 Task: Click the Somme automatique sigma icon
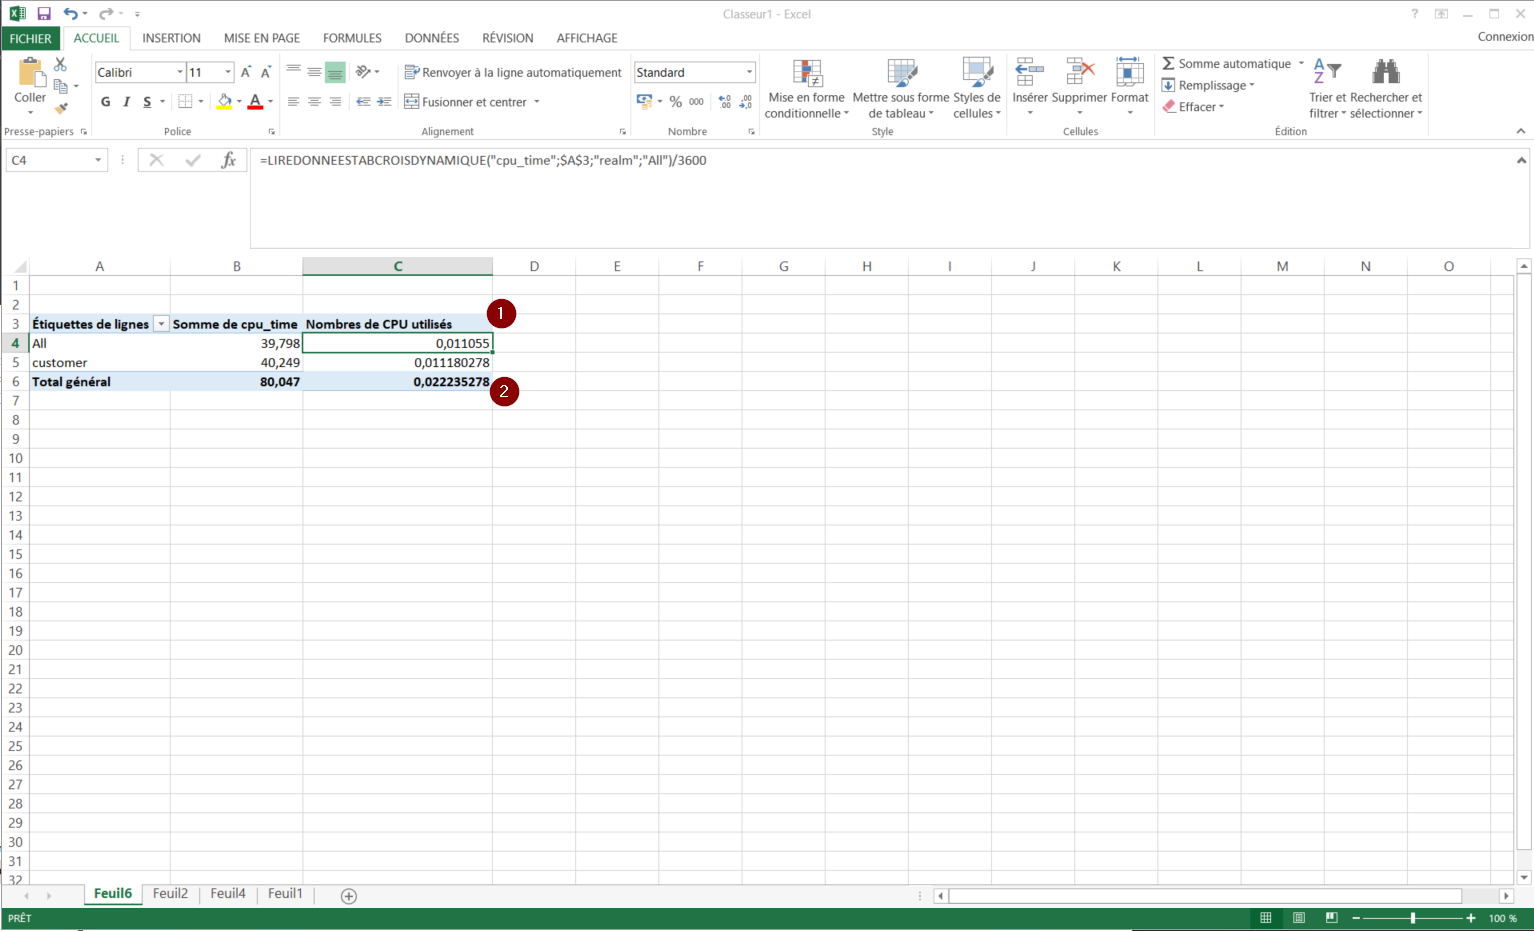pos(1168,63)
